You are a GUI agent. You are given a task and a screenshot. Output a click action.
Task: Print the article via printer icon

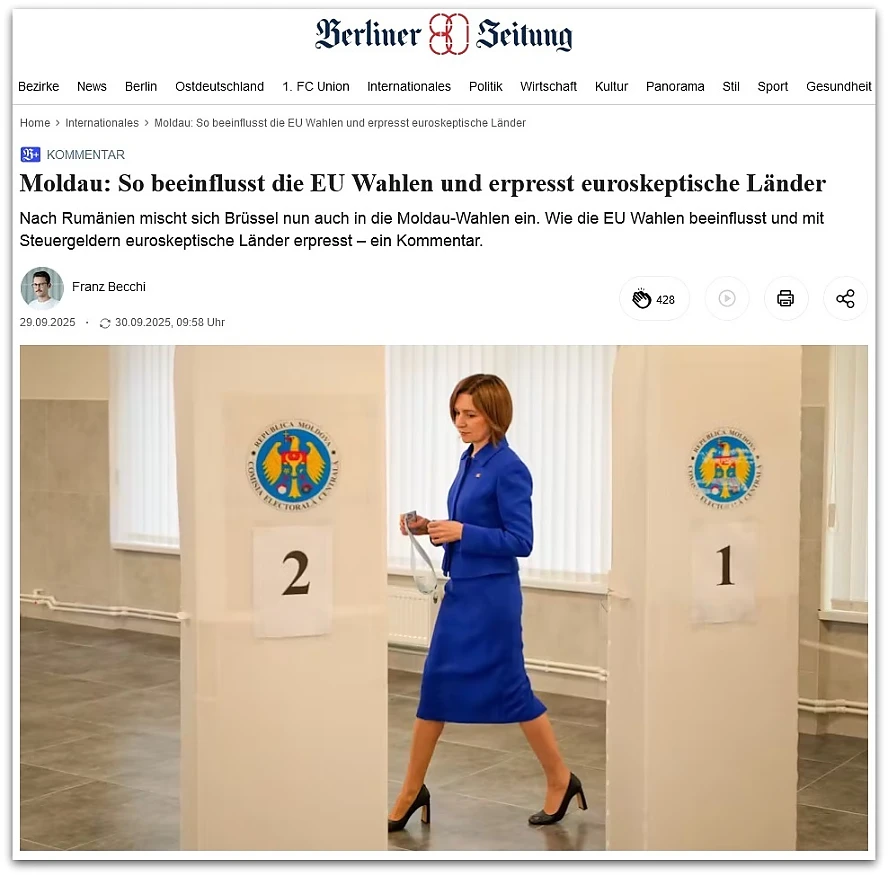(x=785, y=298)
